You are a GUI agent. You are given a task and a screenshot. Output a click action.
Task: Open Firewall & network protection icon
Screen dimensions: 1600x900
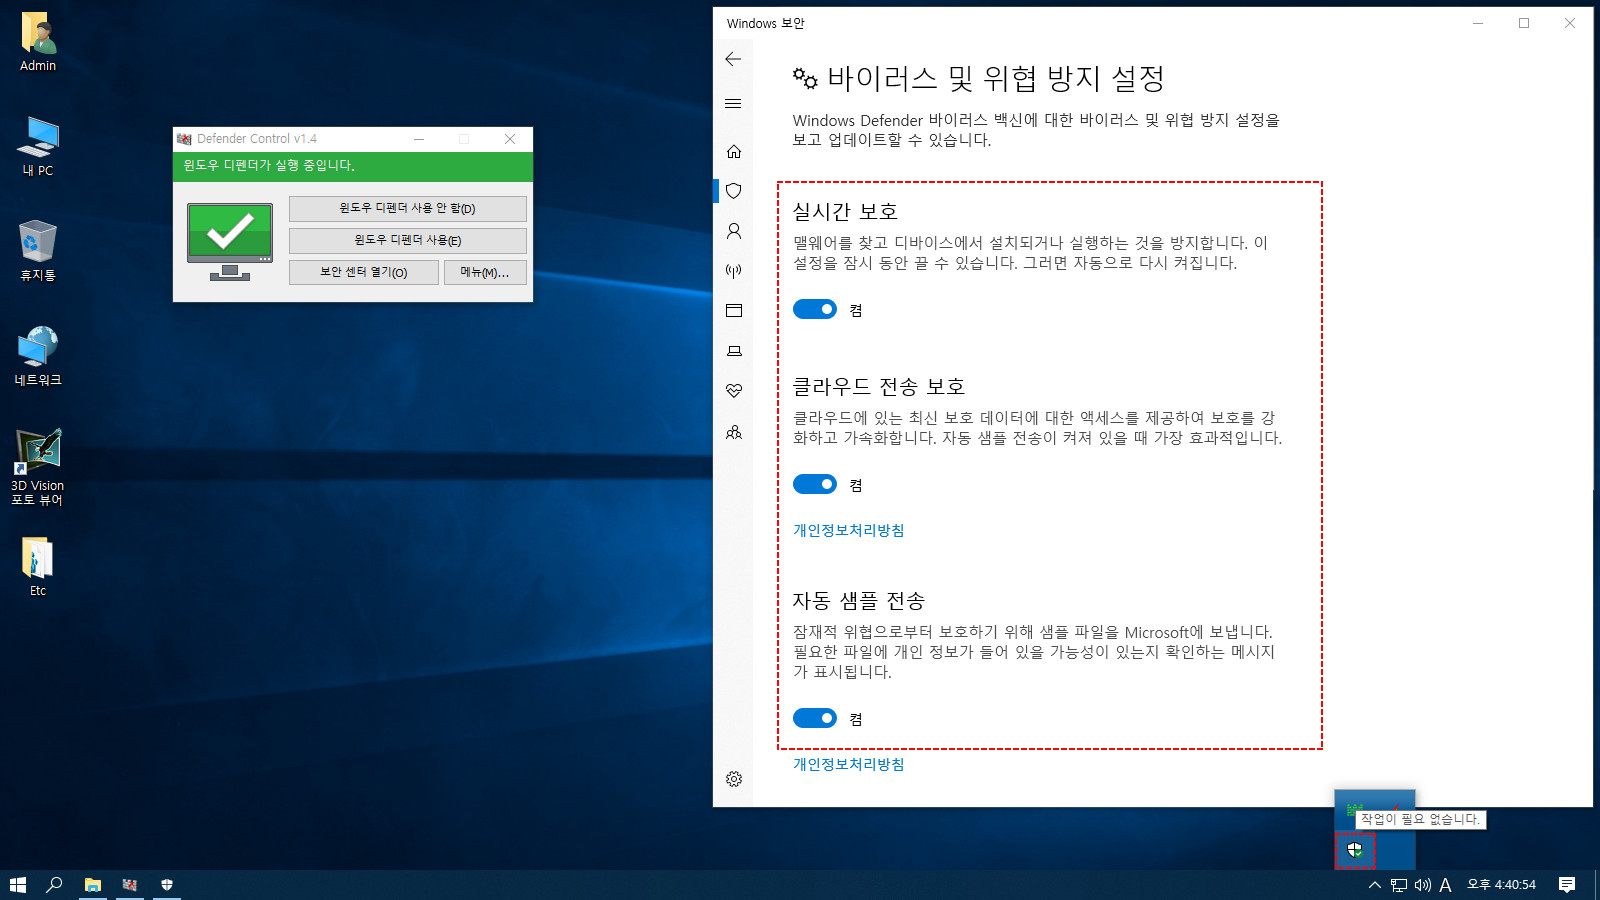coord(734,271)
